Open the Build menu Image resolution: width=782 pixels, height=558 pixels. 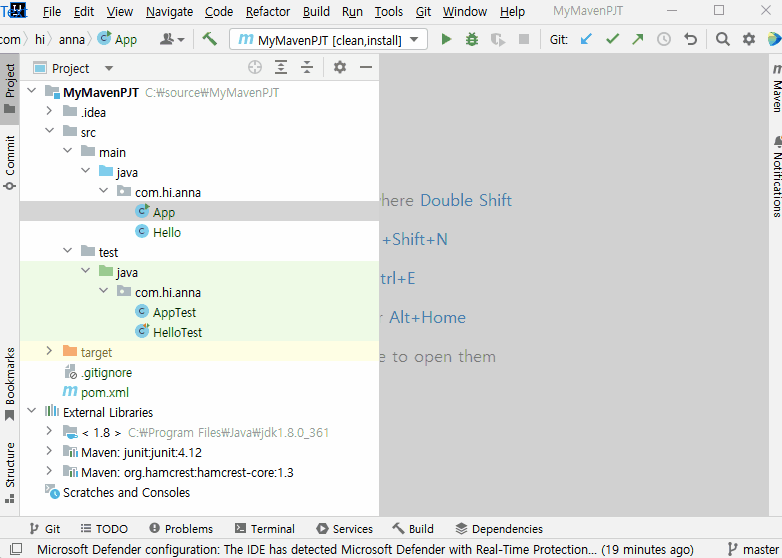[316, 11]
